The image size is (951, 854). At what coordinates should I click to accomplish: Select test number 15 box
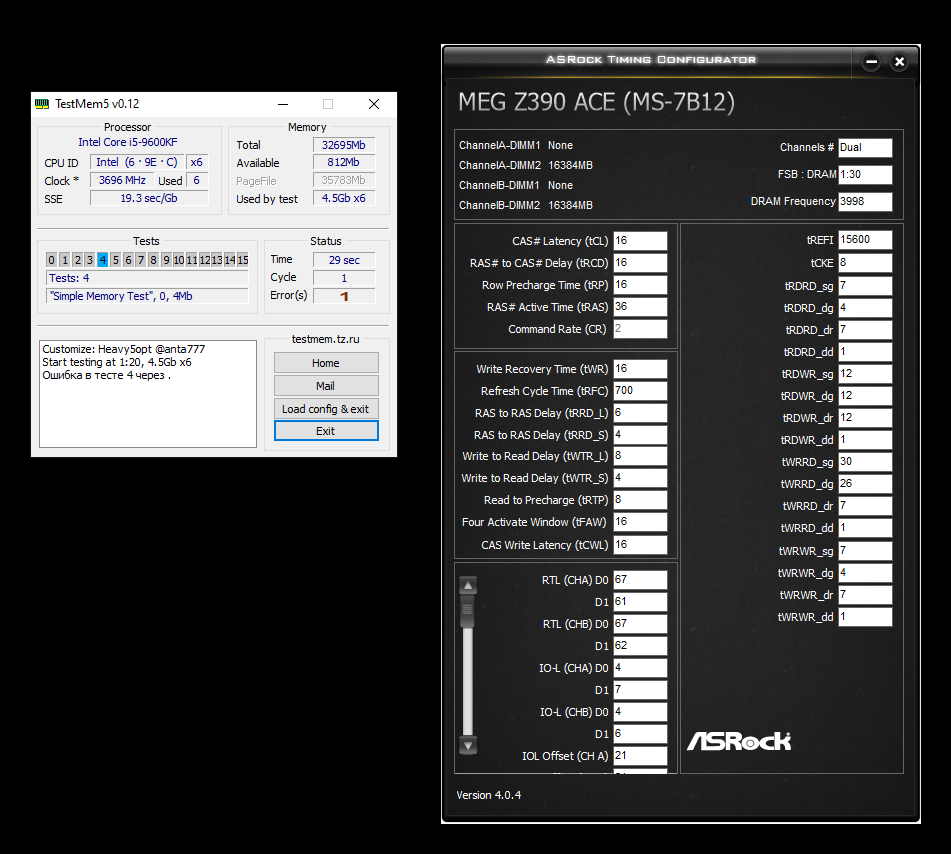[x=243, y=260]
